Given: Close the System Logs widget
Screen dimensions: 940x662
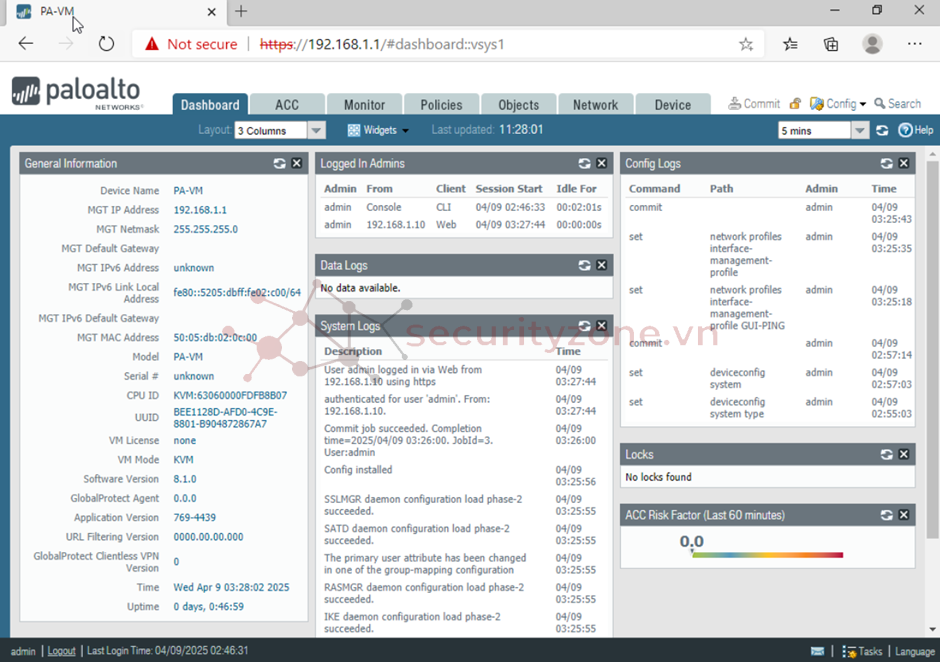Looking at the screenshot, I should (602, 326).
